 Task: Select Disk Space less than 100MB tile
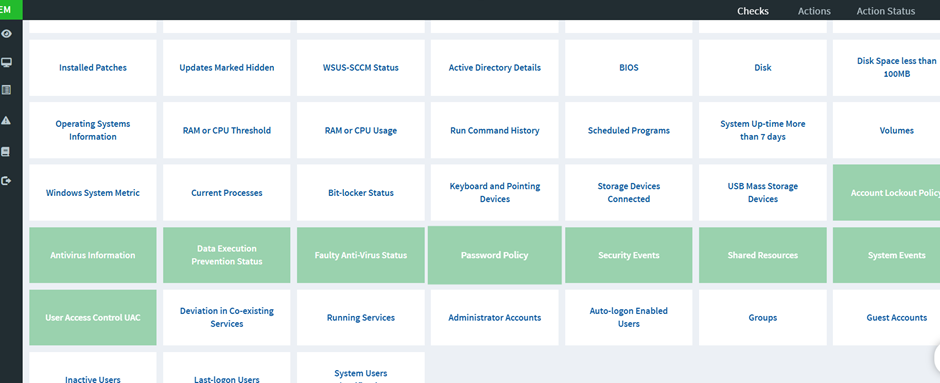[887, 68]
